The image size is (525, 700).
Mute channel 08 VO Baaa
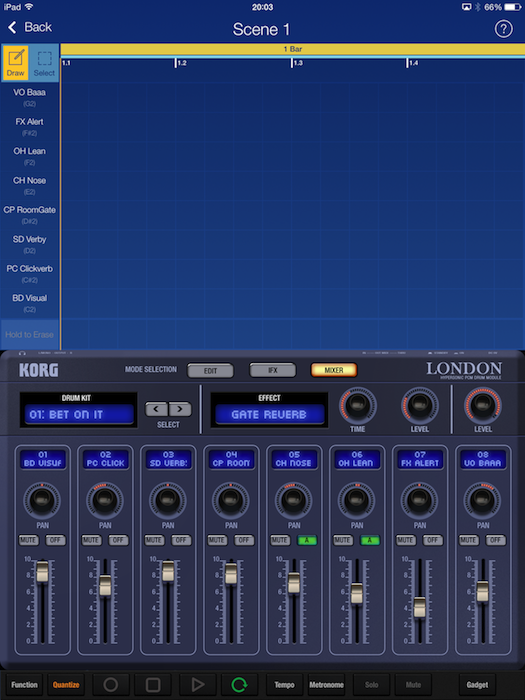pyautogui.click(x=469, y=540)
